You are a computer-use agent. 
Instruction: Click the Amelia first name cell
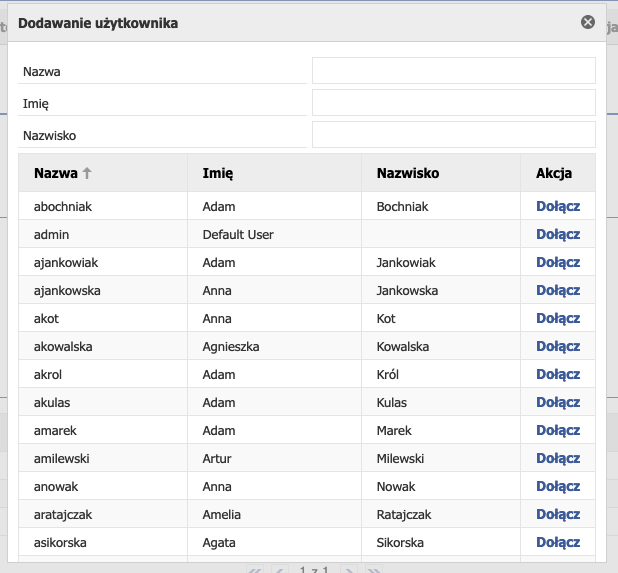(x=274, y=514)
